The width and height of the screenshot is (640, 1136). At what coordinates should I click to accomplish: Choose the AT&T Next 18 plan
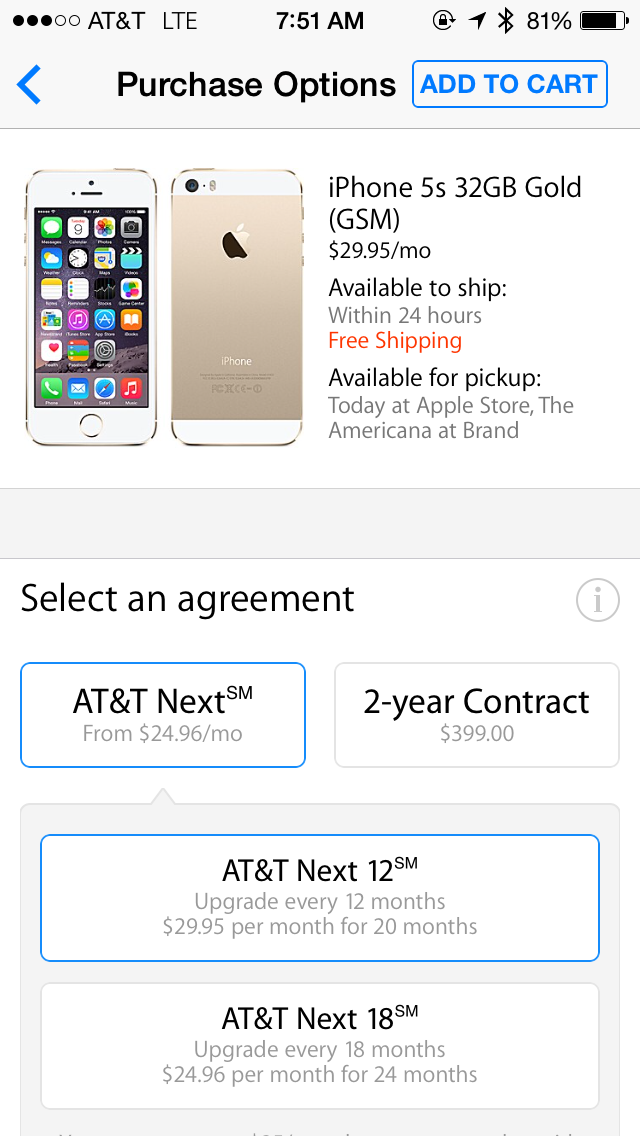click(320, 1045)
